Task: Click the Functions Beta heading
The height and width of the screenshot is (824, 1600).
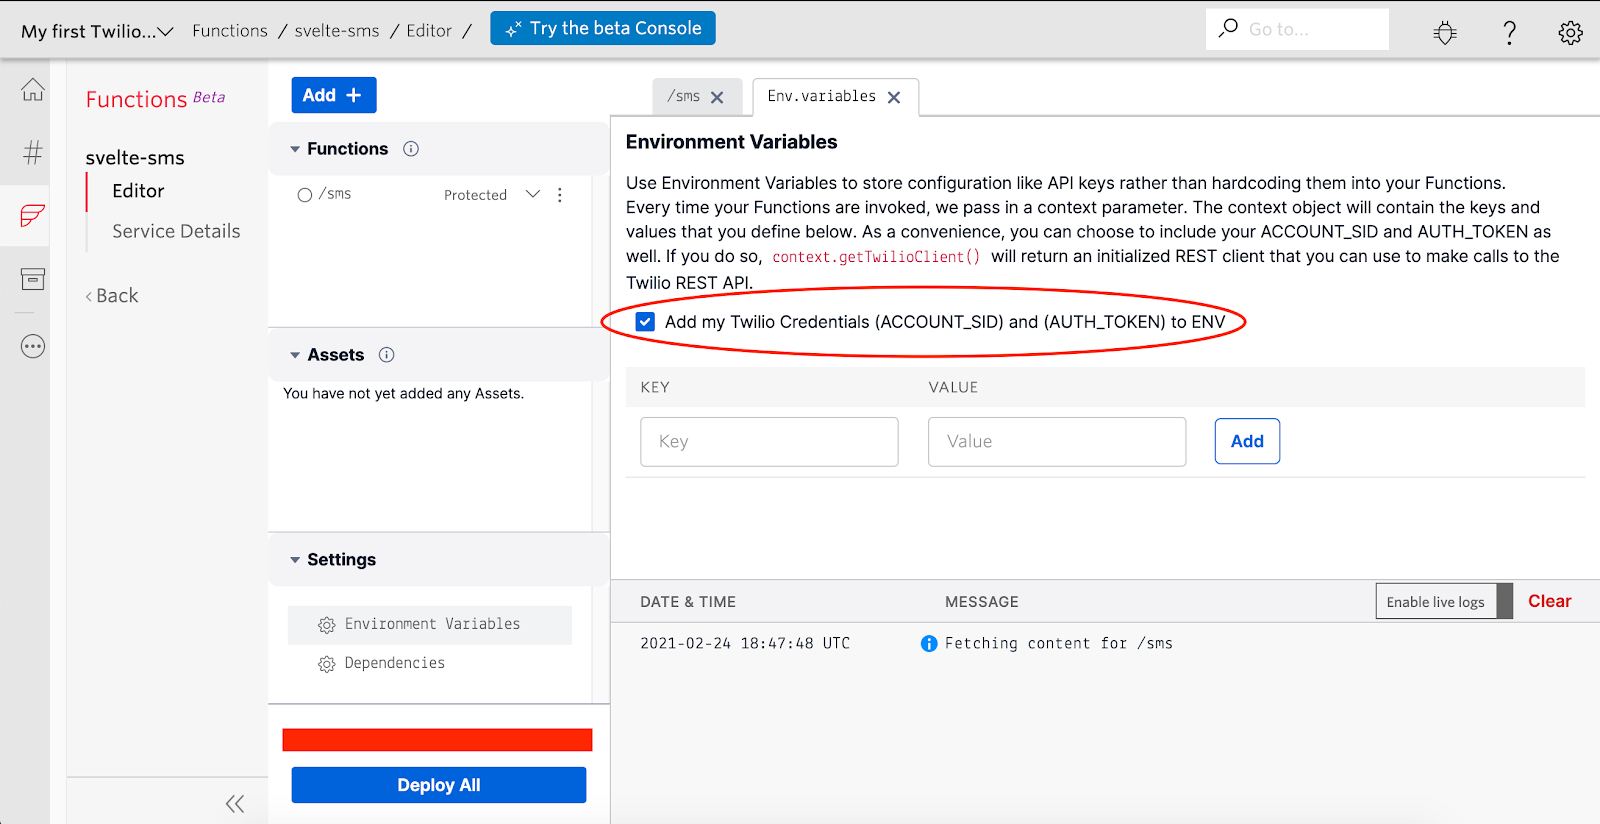Action: [x=155, y=99]
